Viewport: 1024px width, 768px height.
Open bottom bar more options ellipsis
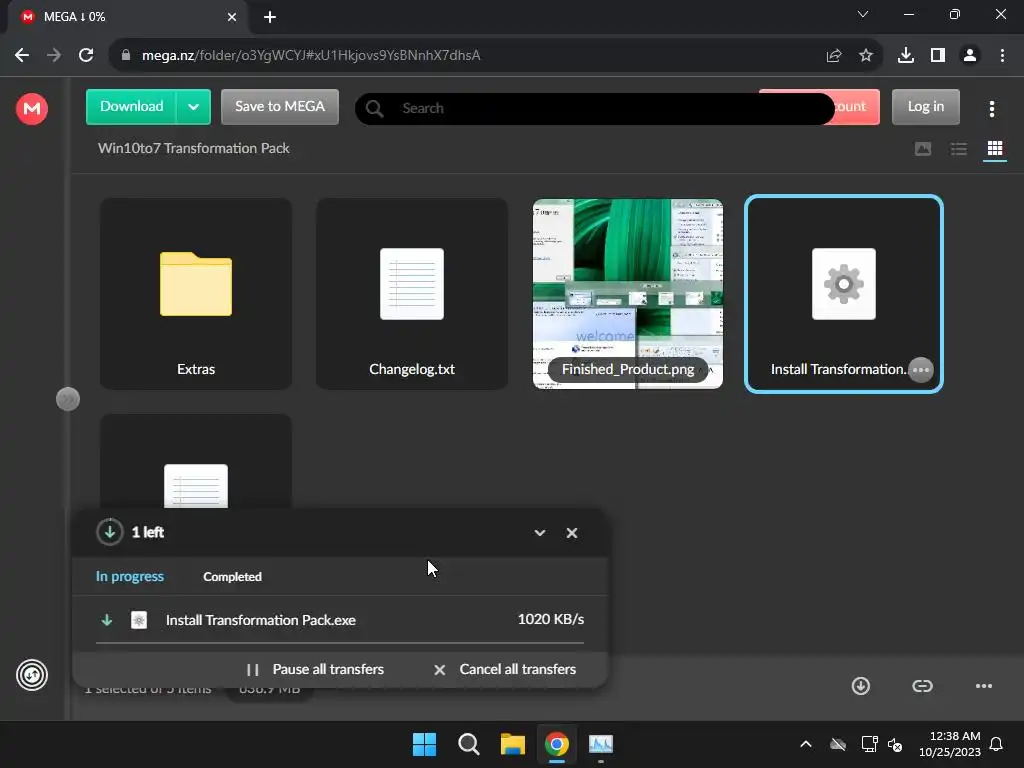[984, 686]
